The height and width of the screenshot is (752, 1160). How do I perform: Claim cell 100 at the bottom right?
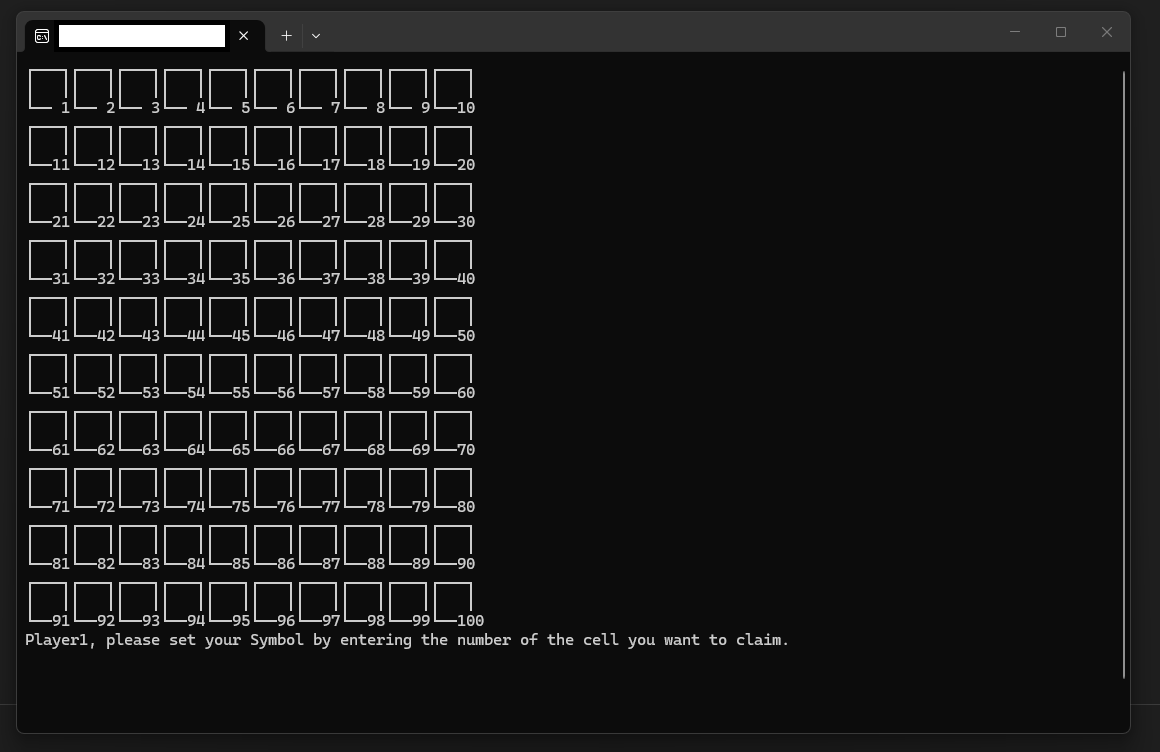point(453,601)
